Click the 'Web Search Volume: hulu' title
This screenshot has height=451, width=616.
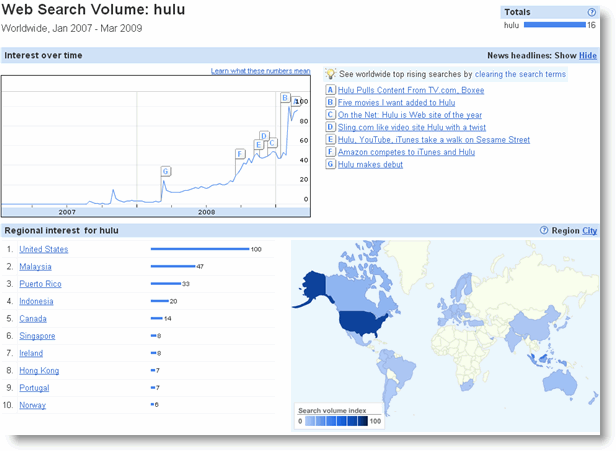click(x=93, y=9)
